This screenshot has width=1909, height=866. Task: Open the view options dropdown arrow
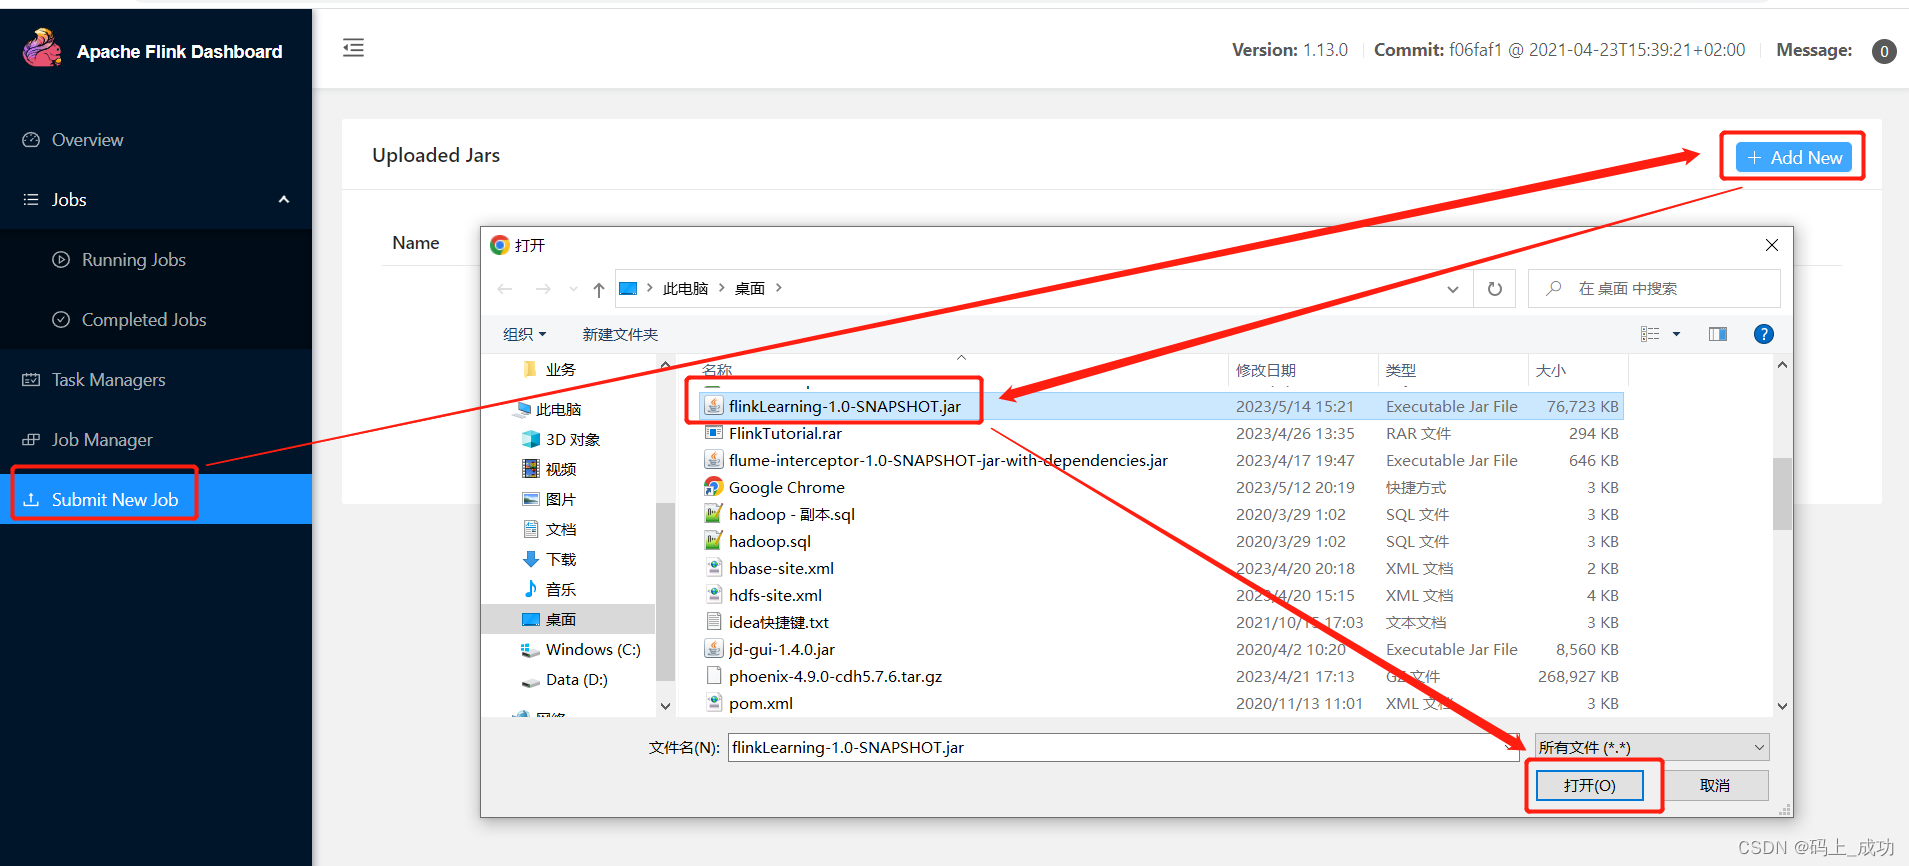pos(1677,334)
